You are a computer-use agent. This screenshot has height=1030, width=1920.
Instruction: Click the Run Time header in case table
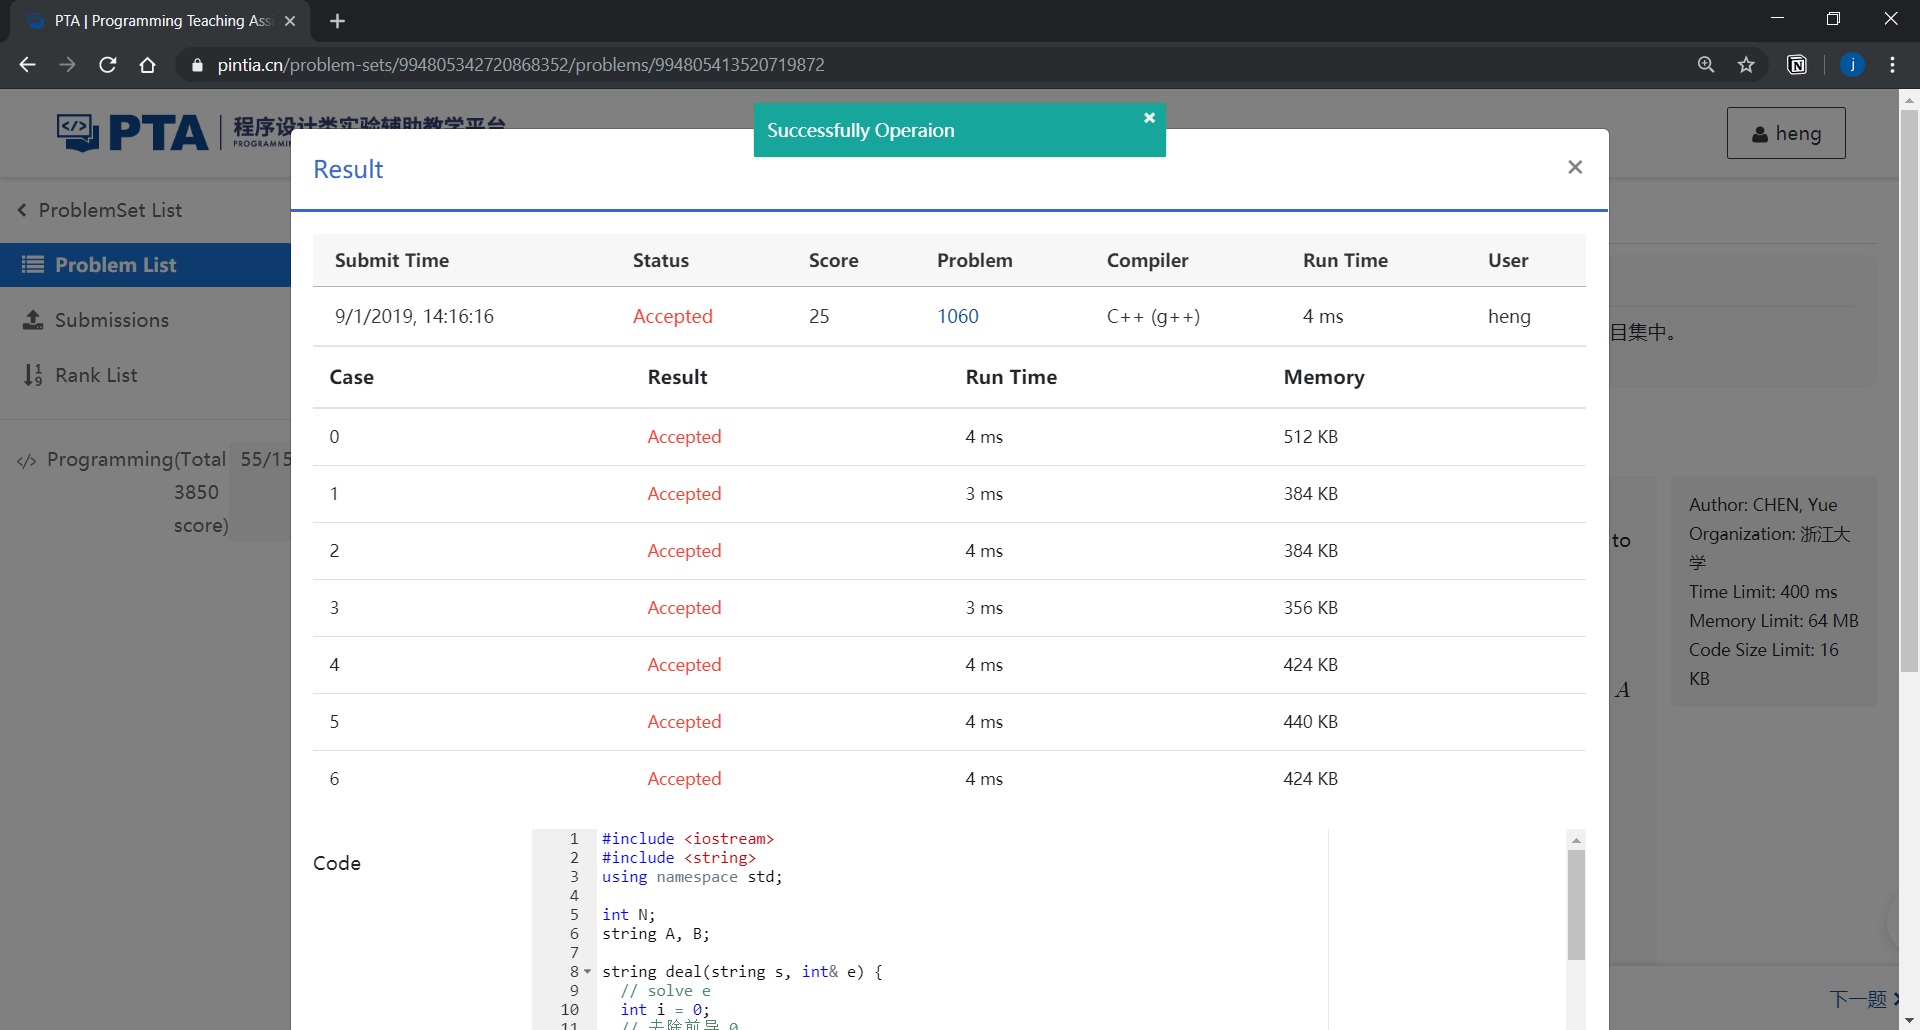[1011, 377]
